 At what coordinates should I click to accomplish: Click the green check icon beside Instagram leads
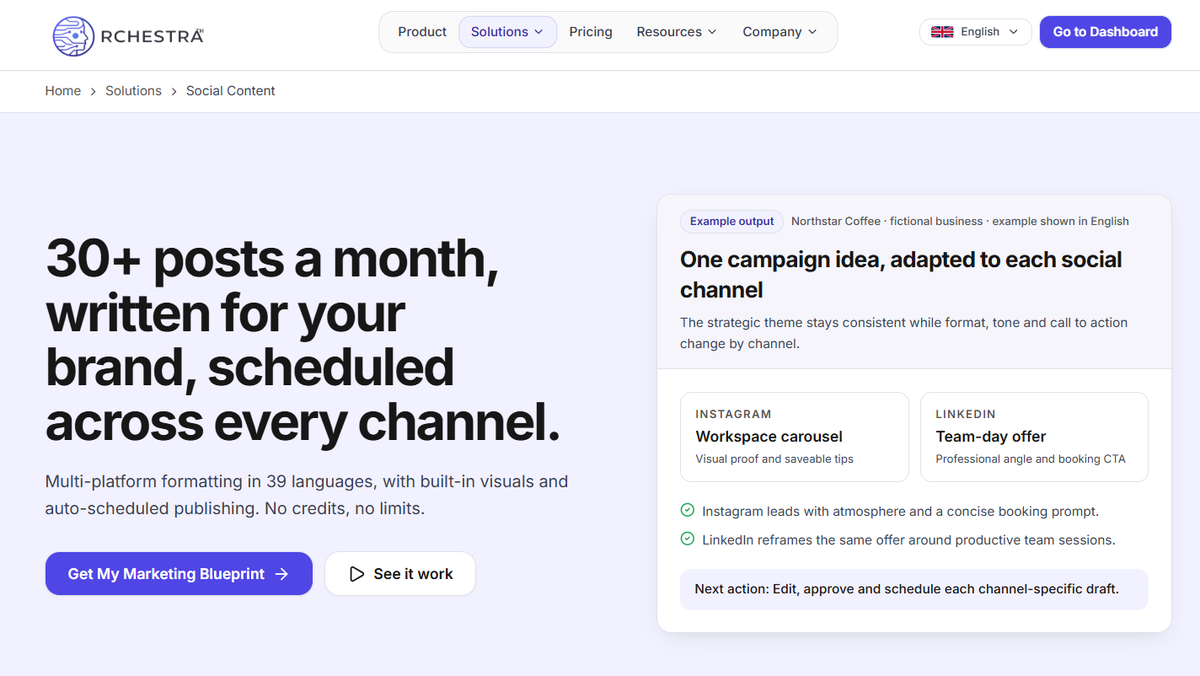[x=687, y=511]
